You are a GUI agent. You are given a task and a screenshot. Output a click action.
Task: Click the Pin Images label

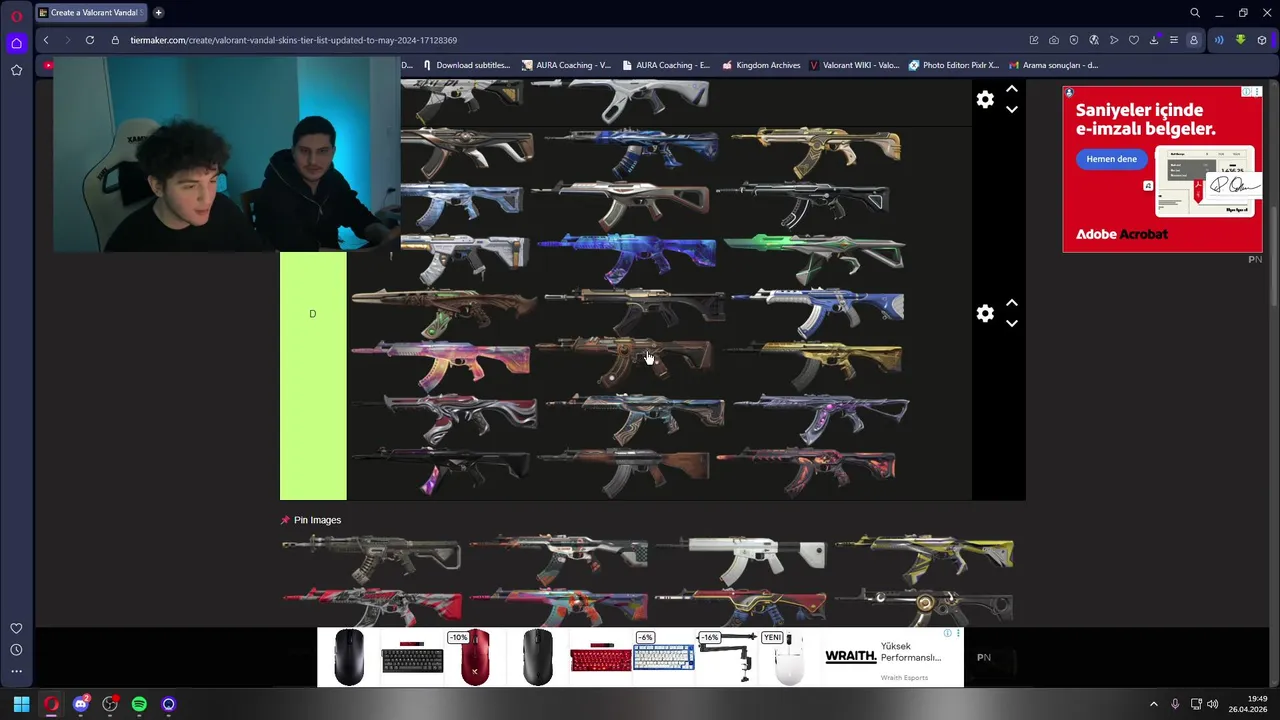coord(317,520)
